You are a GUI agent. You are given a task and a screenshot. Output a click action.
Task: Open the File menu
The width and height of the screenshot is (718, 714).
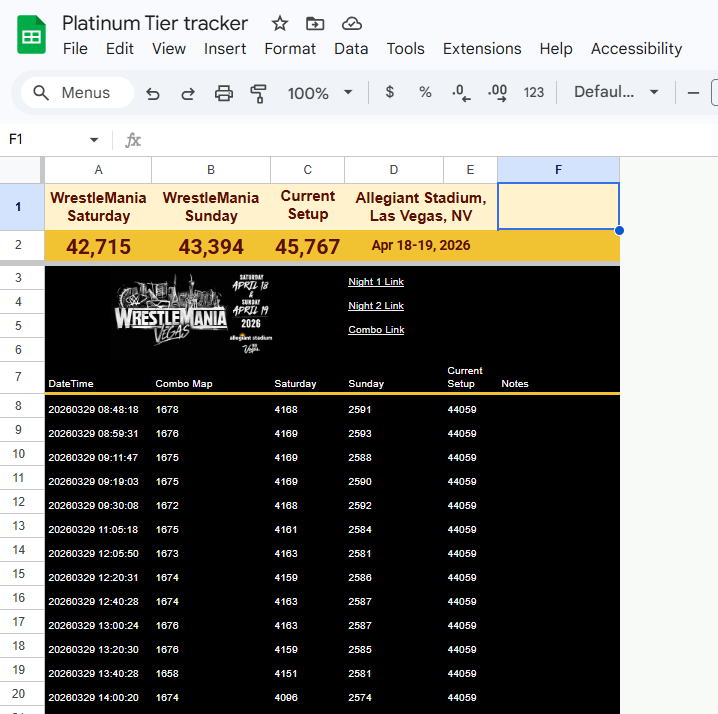pyautogui.click(x=75, y=49)
